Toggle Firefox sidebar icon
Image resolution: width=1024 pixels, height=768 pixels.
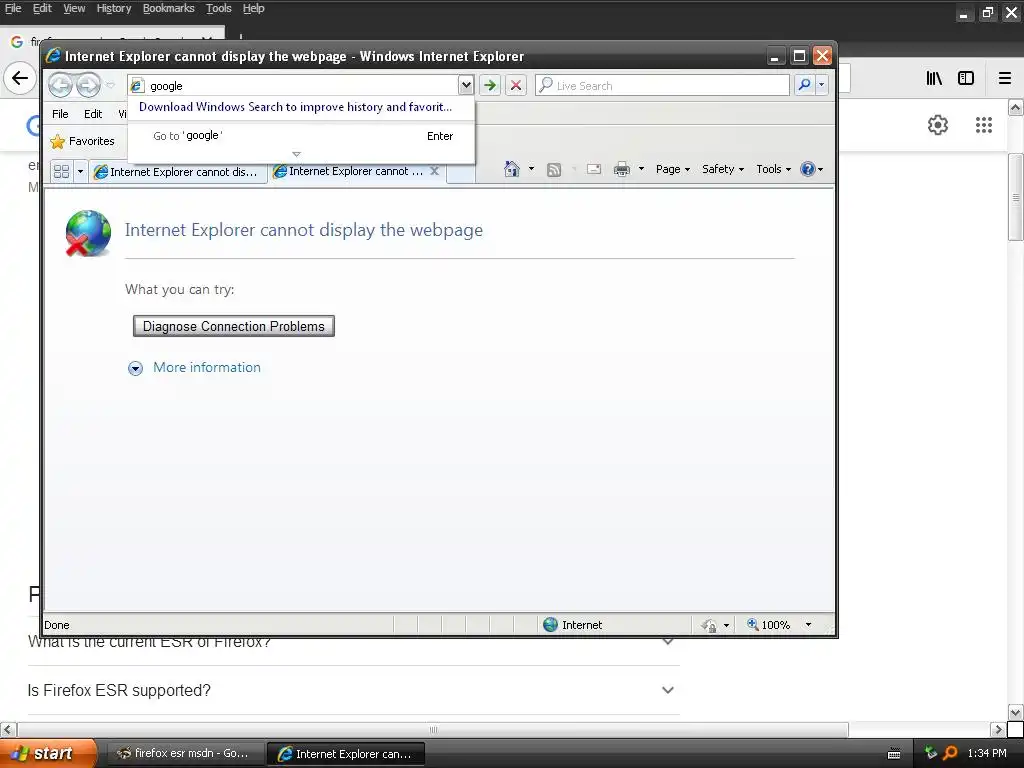pos(966,78)
